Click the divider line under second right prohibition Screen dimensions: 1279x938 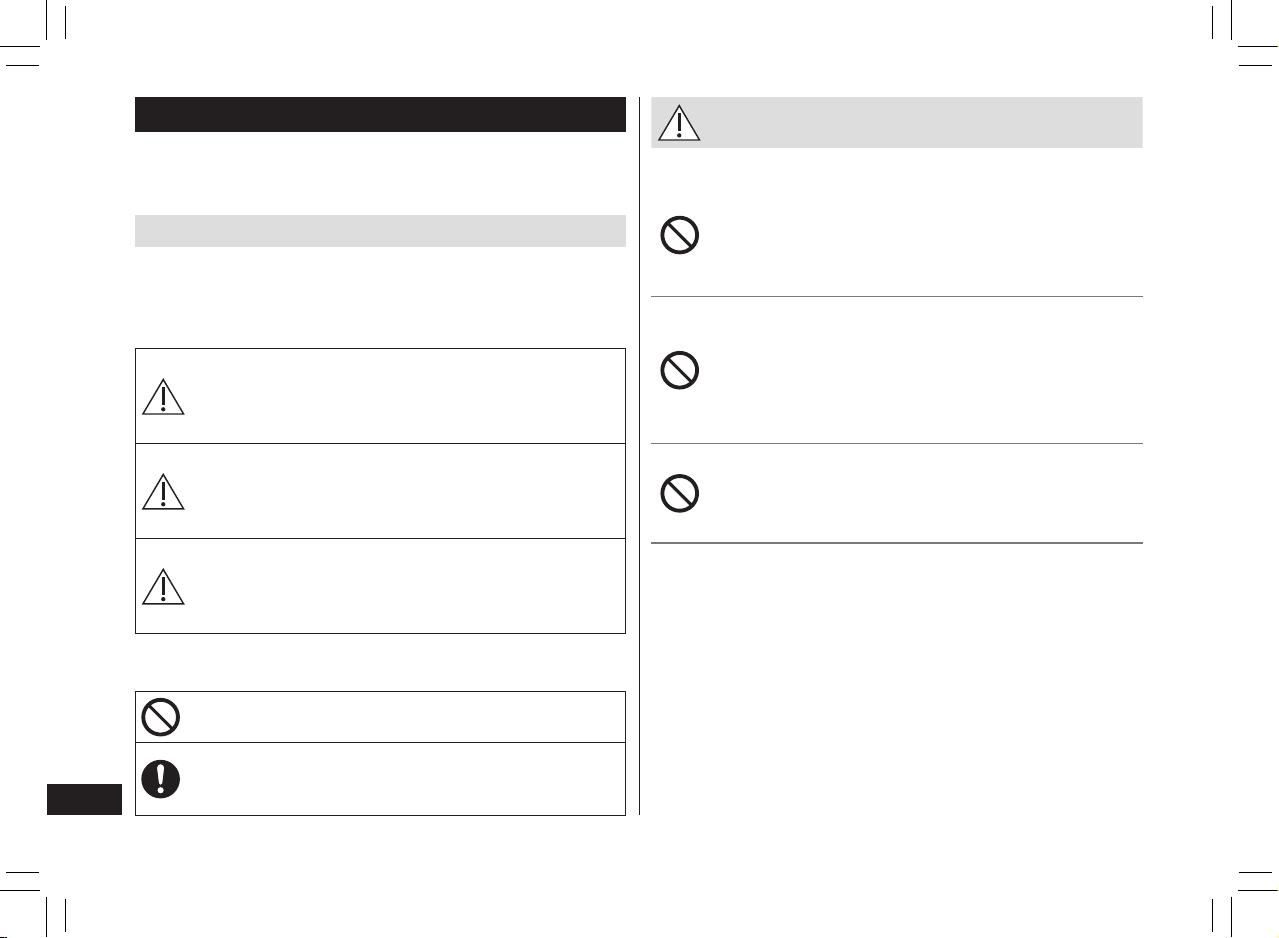tap(897, 443)
